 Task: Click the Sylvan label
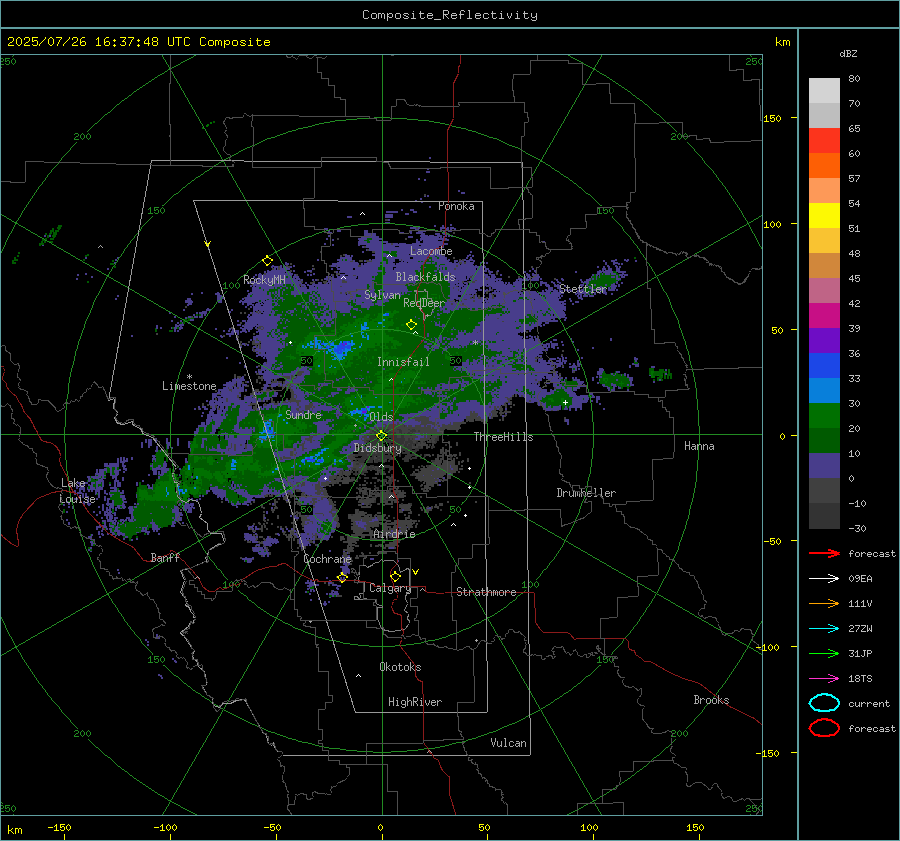pyautogui.click(x=382, y=295)
